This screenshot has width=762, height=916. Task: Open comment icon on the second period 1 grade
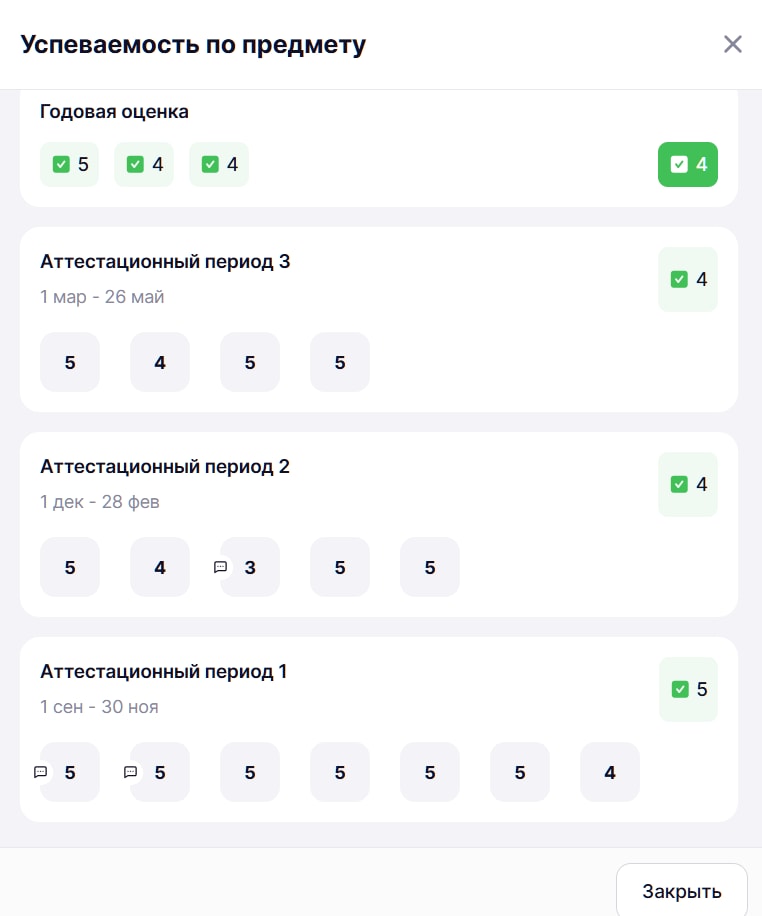coord(130,772)
